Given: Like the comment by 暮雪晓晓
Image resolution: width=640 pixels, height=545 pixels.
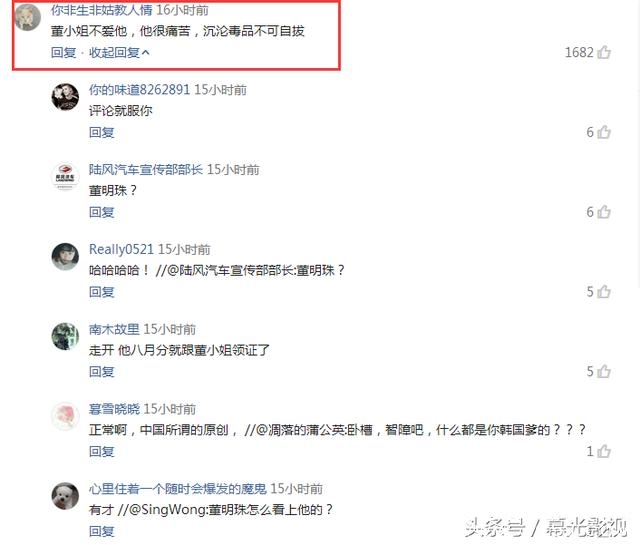Looking at the screenshot, I should coord(604,451).
